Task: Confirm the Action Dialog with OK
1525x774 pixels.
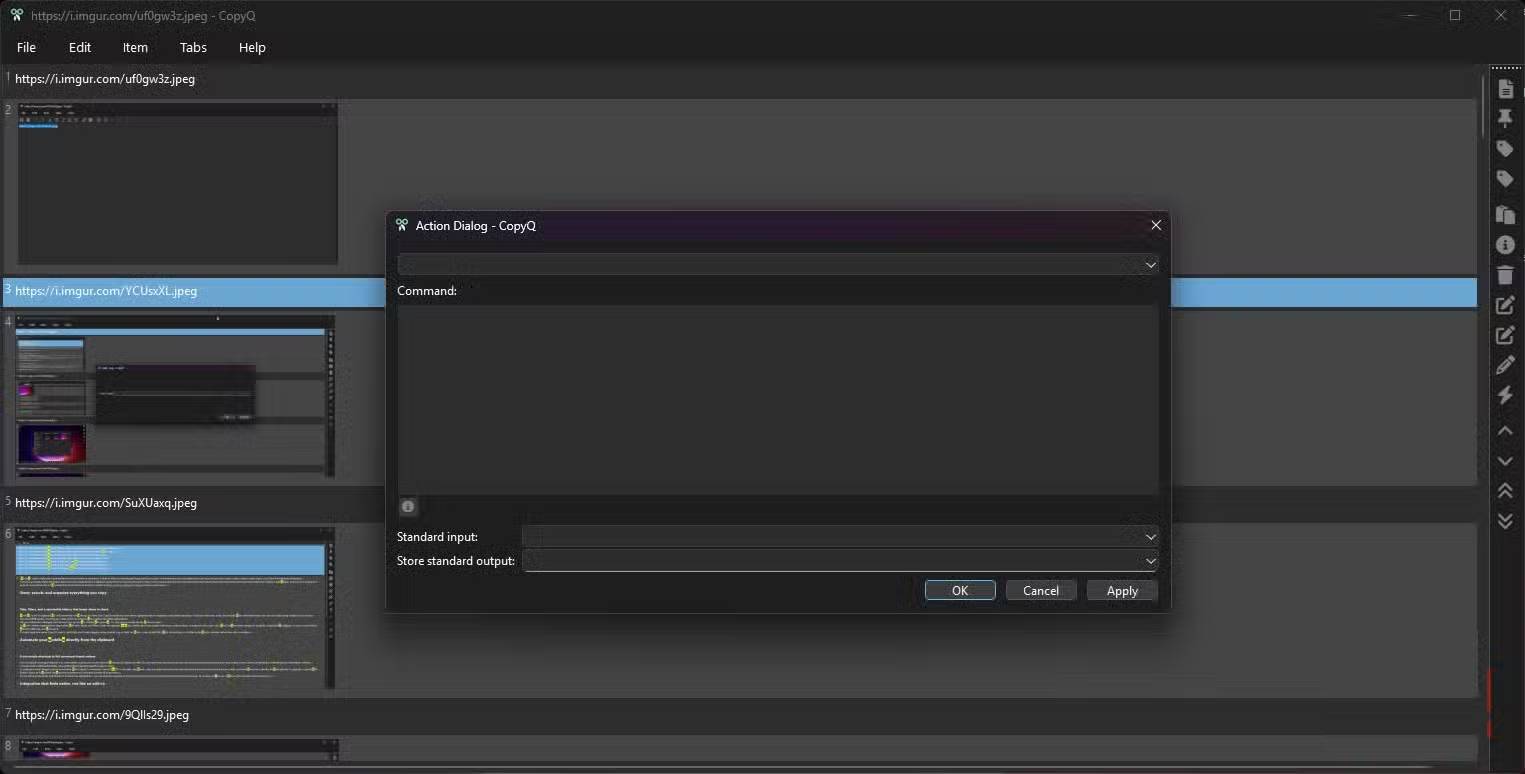Action: pyautogui.click(x=960, y=590)
